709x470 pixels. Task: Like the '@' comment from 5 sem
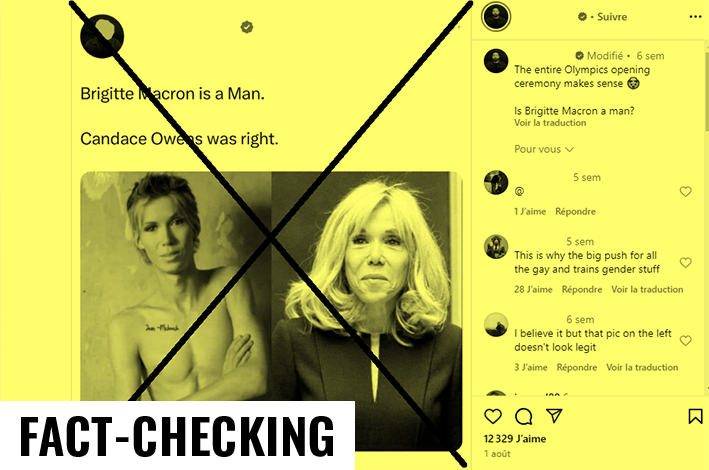pyautogui.click(x=685, y=191)
